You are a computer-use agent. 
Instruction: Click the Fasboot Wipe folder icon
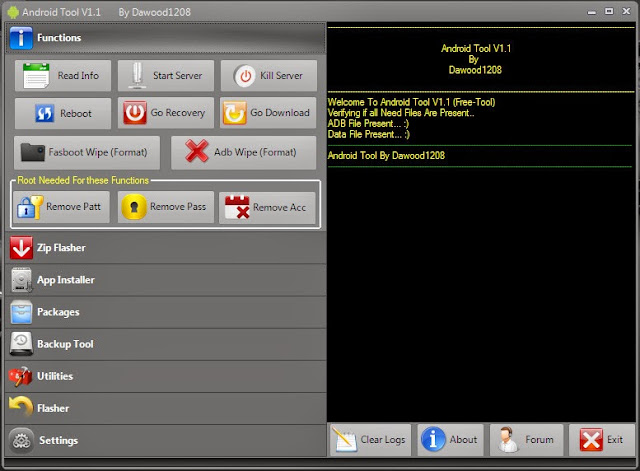pyautogui.click(x=33, y=152)
